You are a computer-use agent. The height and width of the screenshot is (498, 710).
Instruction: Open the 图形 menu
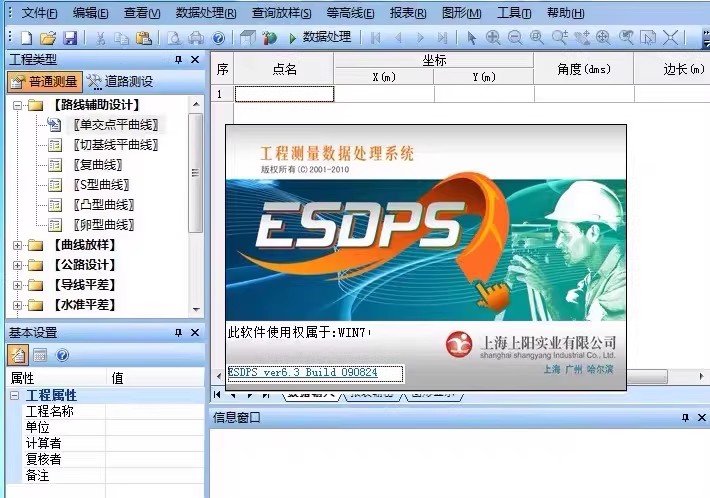pos(461,13)
